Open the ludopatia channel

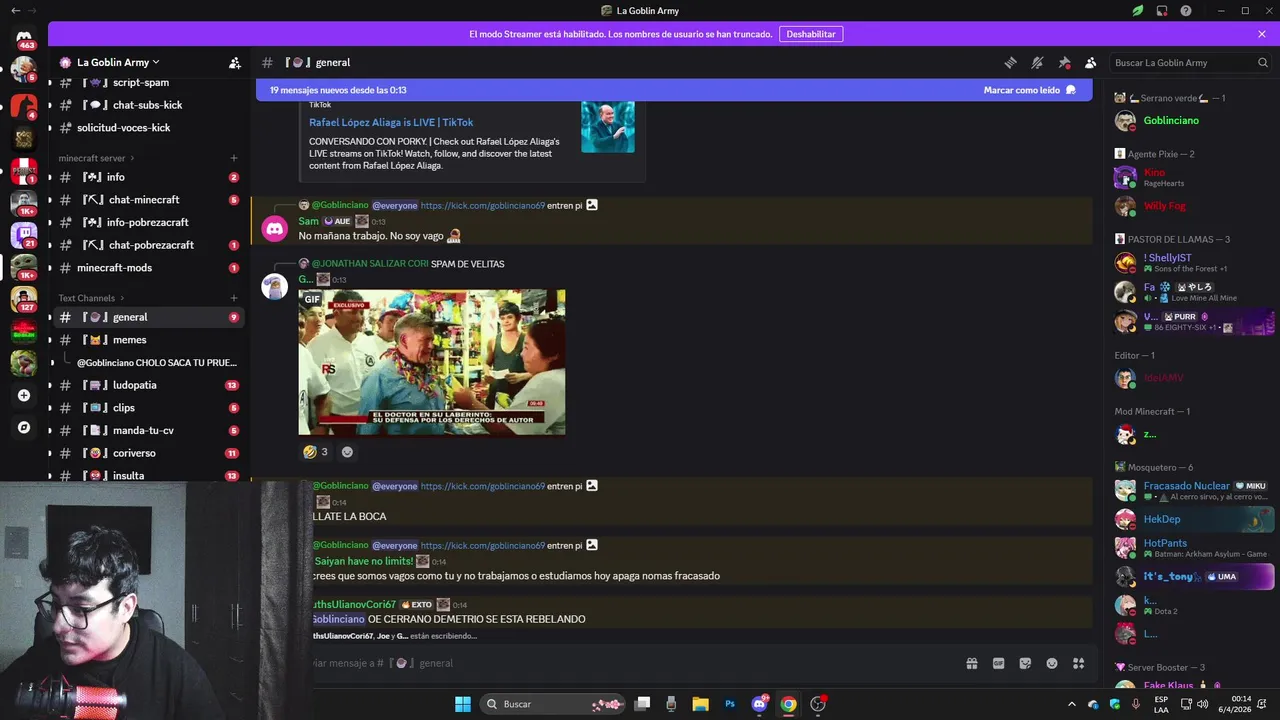pyautogui.click(x=147, y=385)
